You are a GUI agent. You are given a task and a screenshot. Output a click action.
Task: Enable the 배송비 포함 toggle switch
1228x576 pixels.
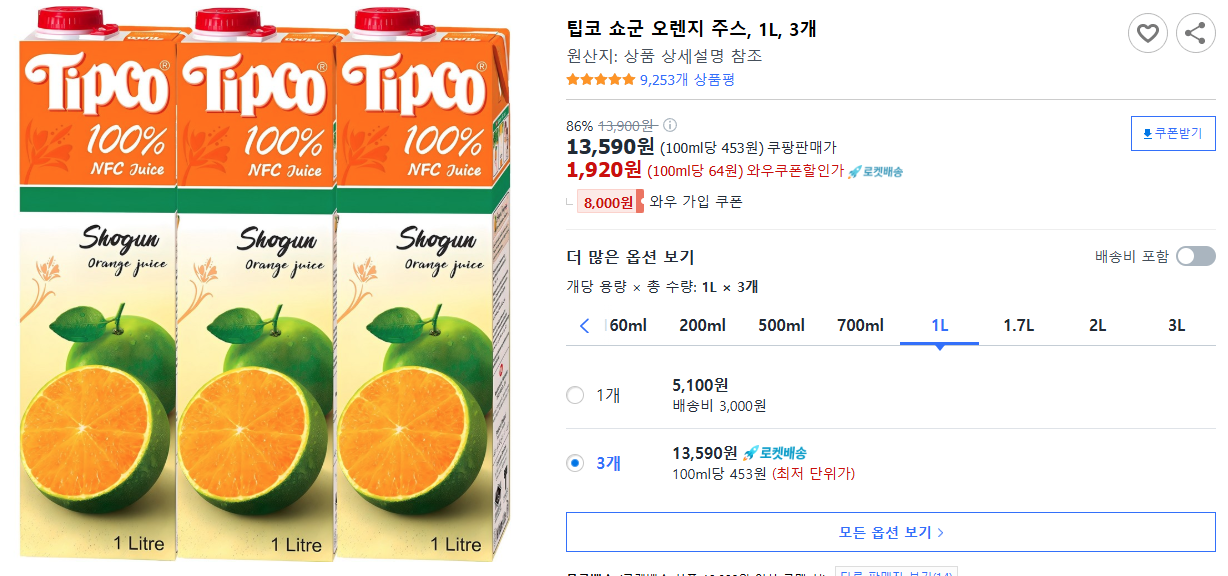1194,255
